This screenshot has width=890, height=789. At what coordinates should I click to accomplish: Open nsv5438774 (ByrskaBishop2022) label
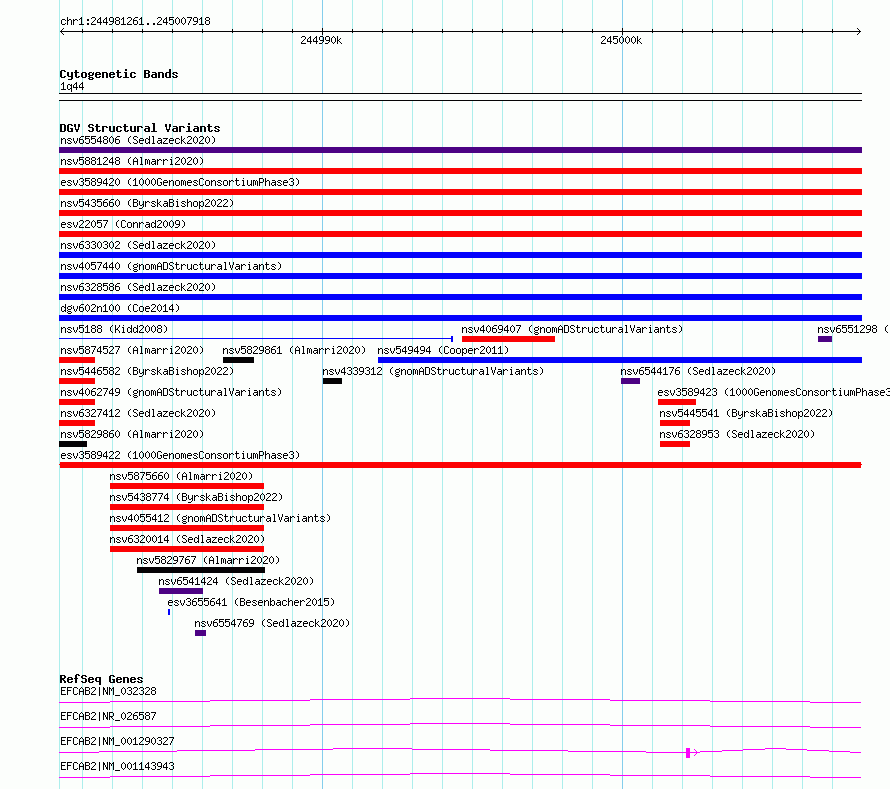click(x=196, y=497)
